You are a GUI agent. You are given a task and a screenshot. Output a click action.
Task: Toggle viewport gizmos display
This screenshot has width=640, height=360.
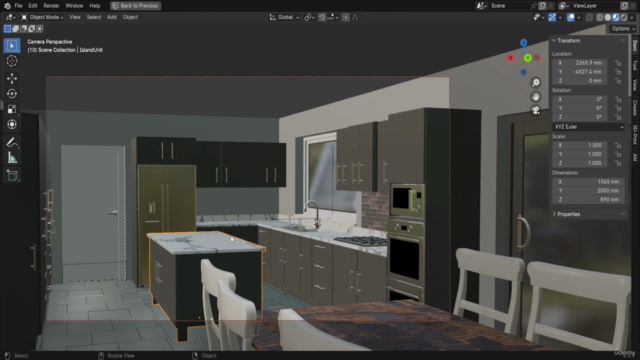click(x=552, y=17)
